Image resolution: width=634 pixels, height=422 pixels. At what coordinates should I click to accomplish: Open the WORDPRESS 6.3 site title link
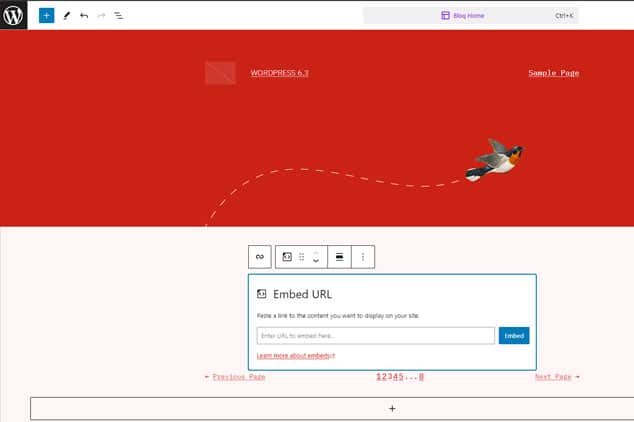[279, 73]
